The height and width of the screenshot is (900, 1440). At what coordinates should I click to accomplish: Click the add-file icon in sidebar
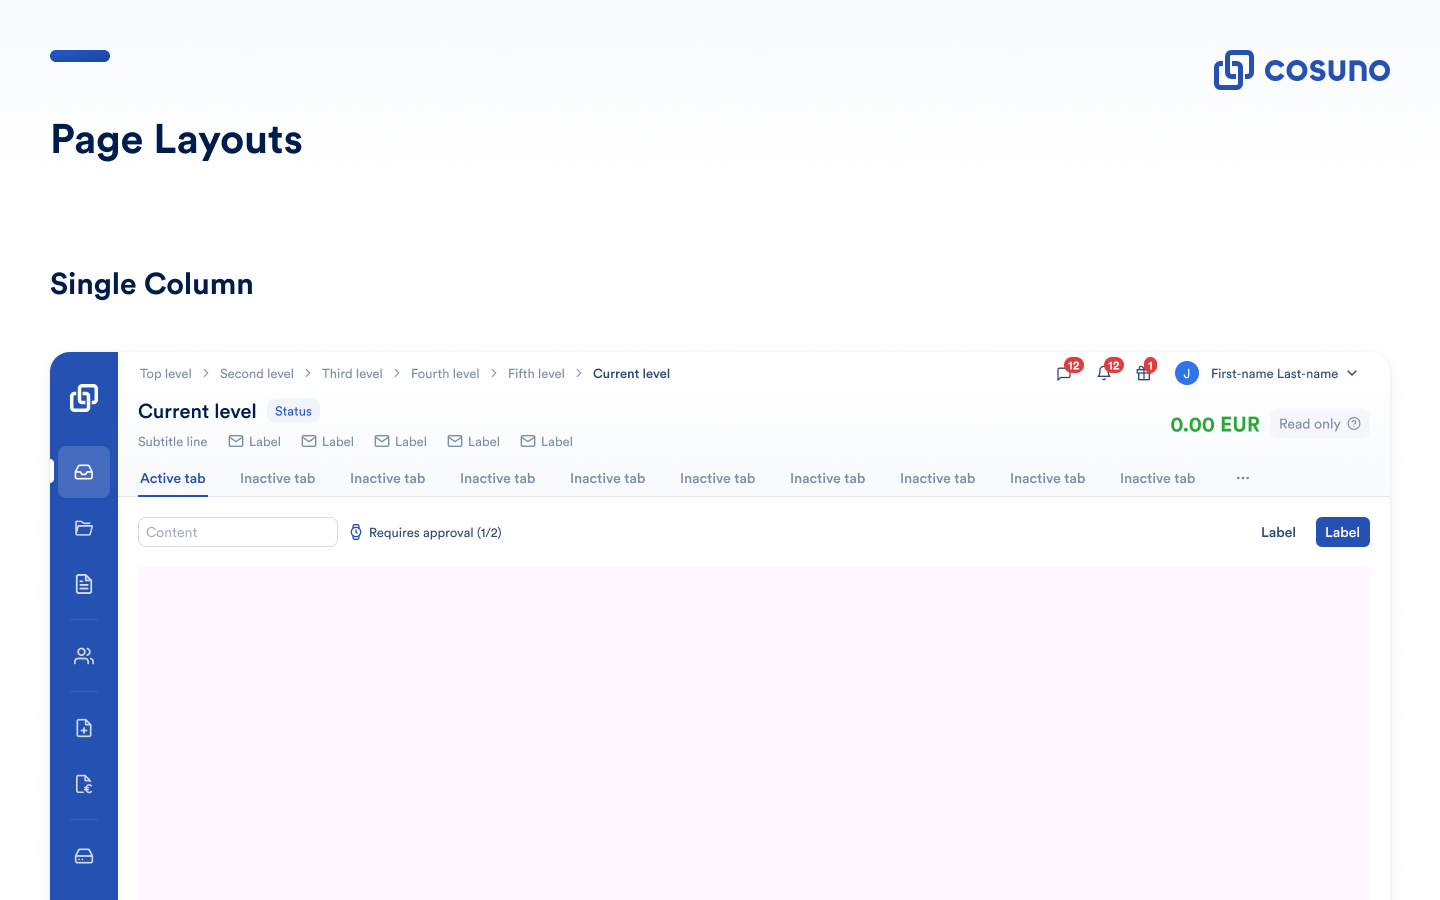(84, 728)
